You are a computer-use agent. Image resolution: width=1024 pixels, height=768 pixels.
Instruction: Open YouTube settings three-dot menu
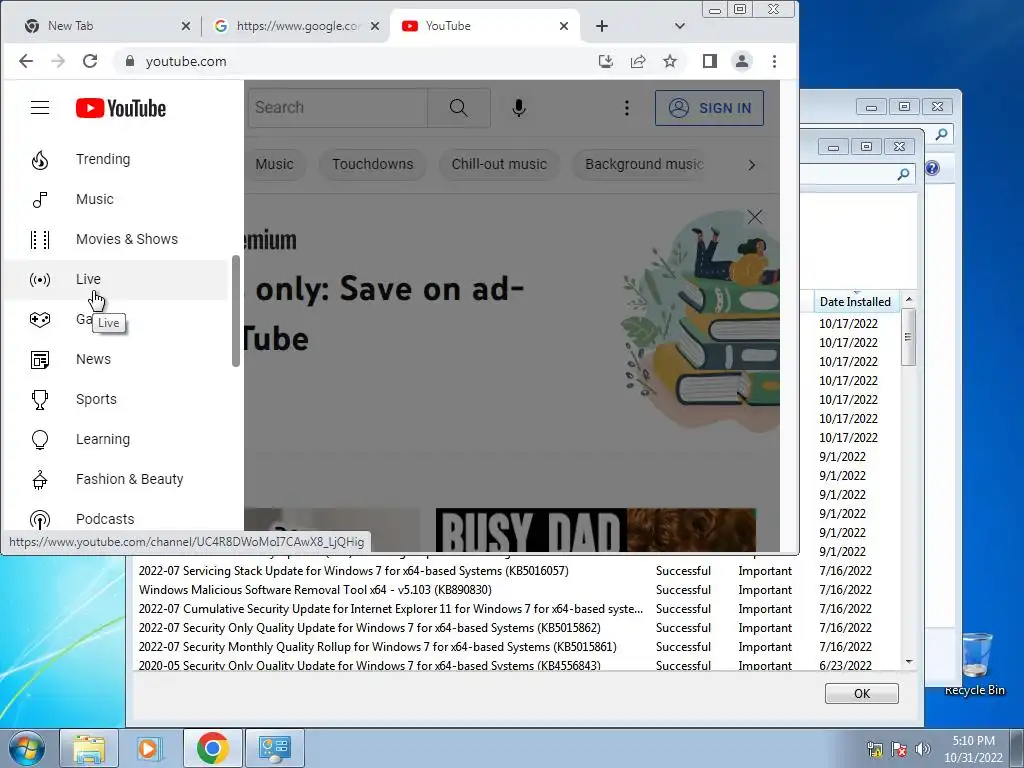coord(626,108)
